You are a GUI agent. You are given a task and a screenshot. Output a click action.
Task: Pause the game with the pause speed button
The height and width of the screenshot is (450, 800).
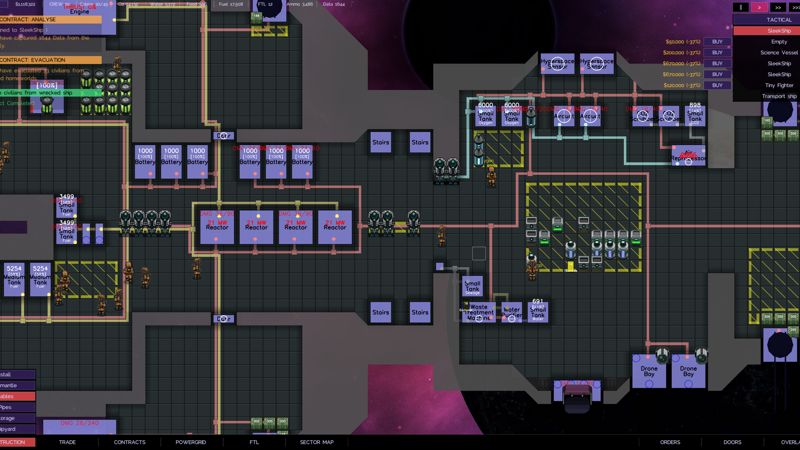click(741, 7)
